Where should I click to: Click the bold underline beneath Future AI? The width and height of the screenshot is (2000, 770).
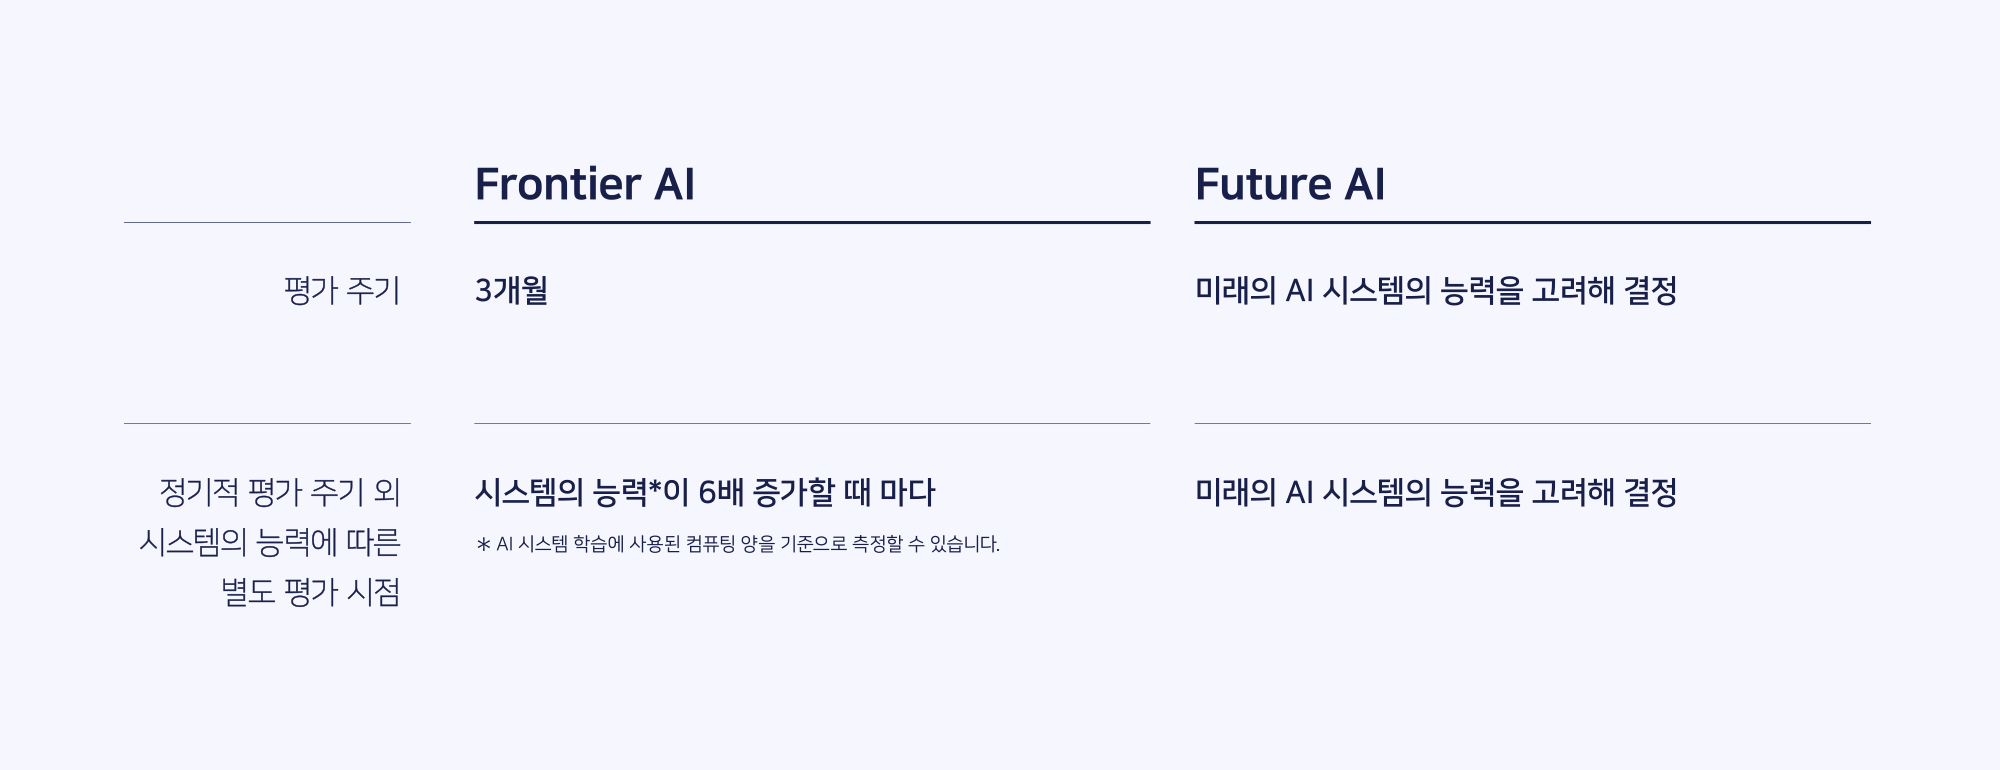1532,222
